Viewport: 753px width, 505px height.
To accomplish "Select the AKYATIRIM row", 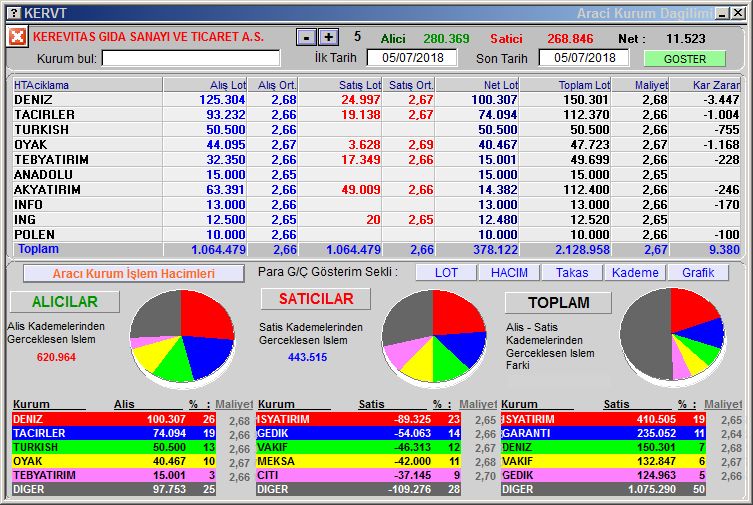I will tap(376, 190).
